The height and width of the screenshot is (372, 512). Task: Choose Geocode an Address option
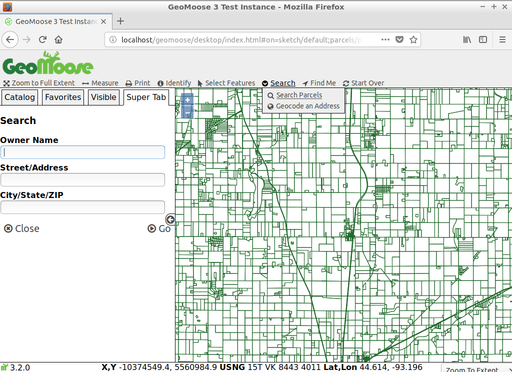[x=304, y=106]
